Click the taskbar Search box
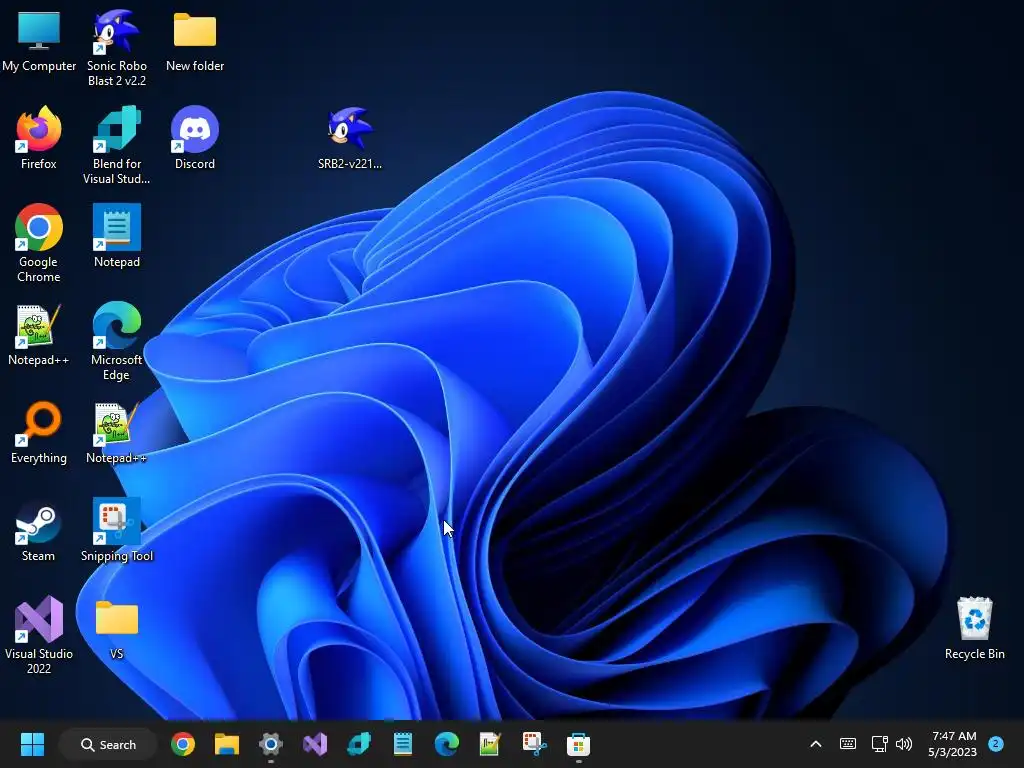Screen dimensions: 1024x768 click(108, 744)
